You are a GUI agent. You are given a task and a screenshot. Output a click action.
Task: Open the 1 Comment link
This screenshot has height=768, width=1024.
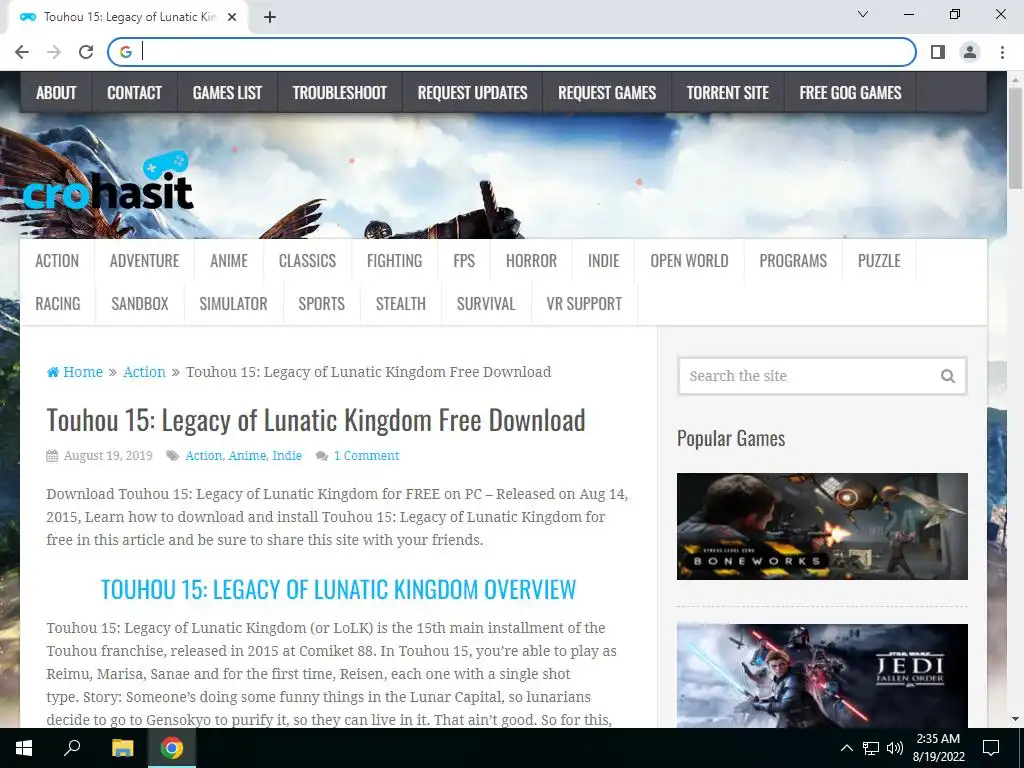click(366, 456)
